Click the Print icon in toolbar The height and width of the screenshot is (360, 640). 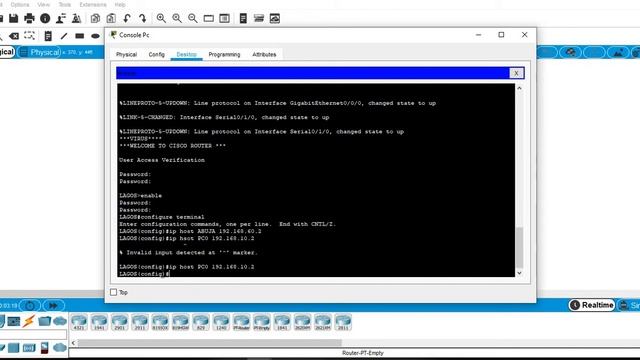(29, 18)
